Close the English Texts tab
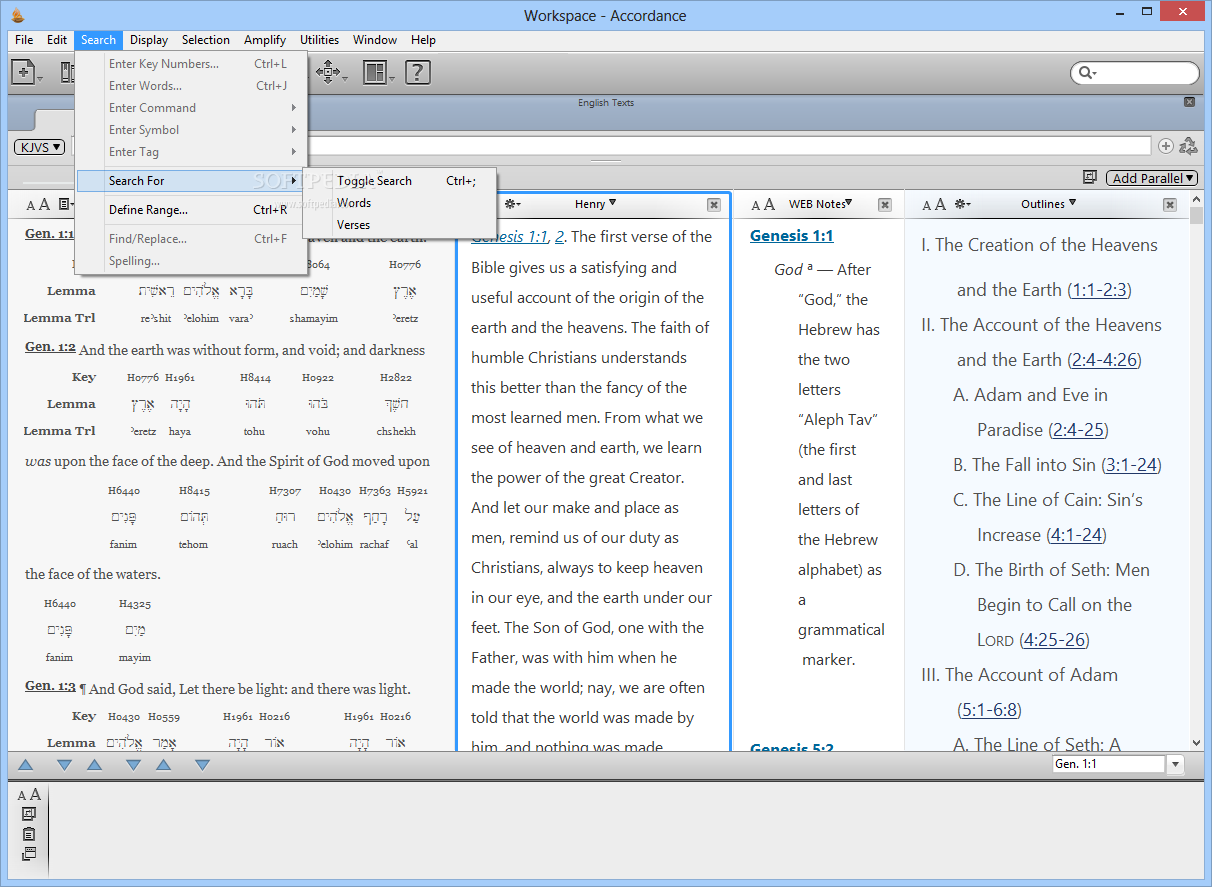1212x887 pixels. tap(1189, 102)
